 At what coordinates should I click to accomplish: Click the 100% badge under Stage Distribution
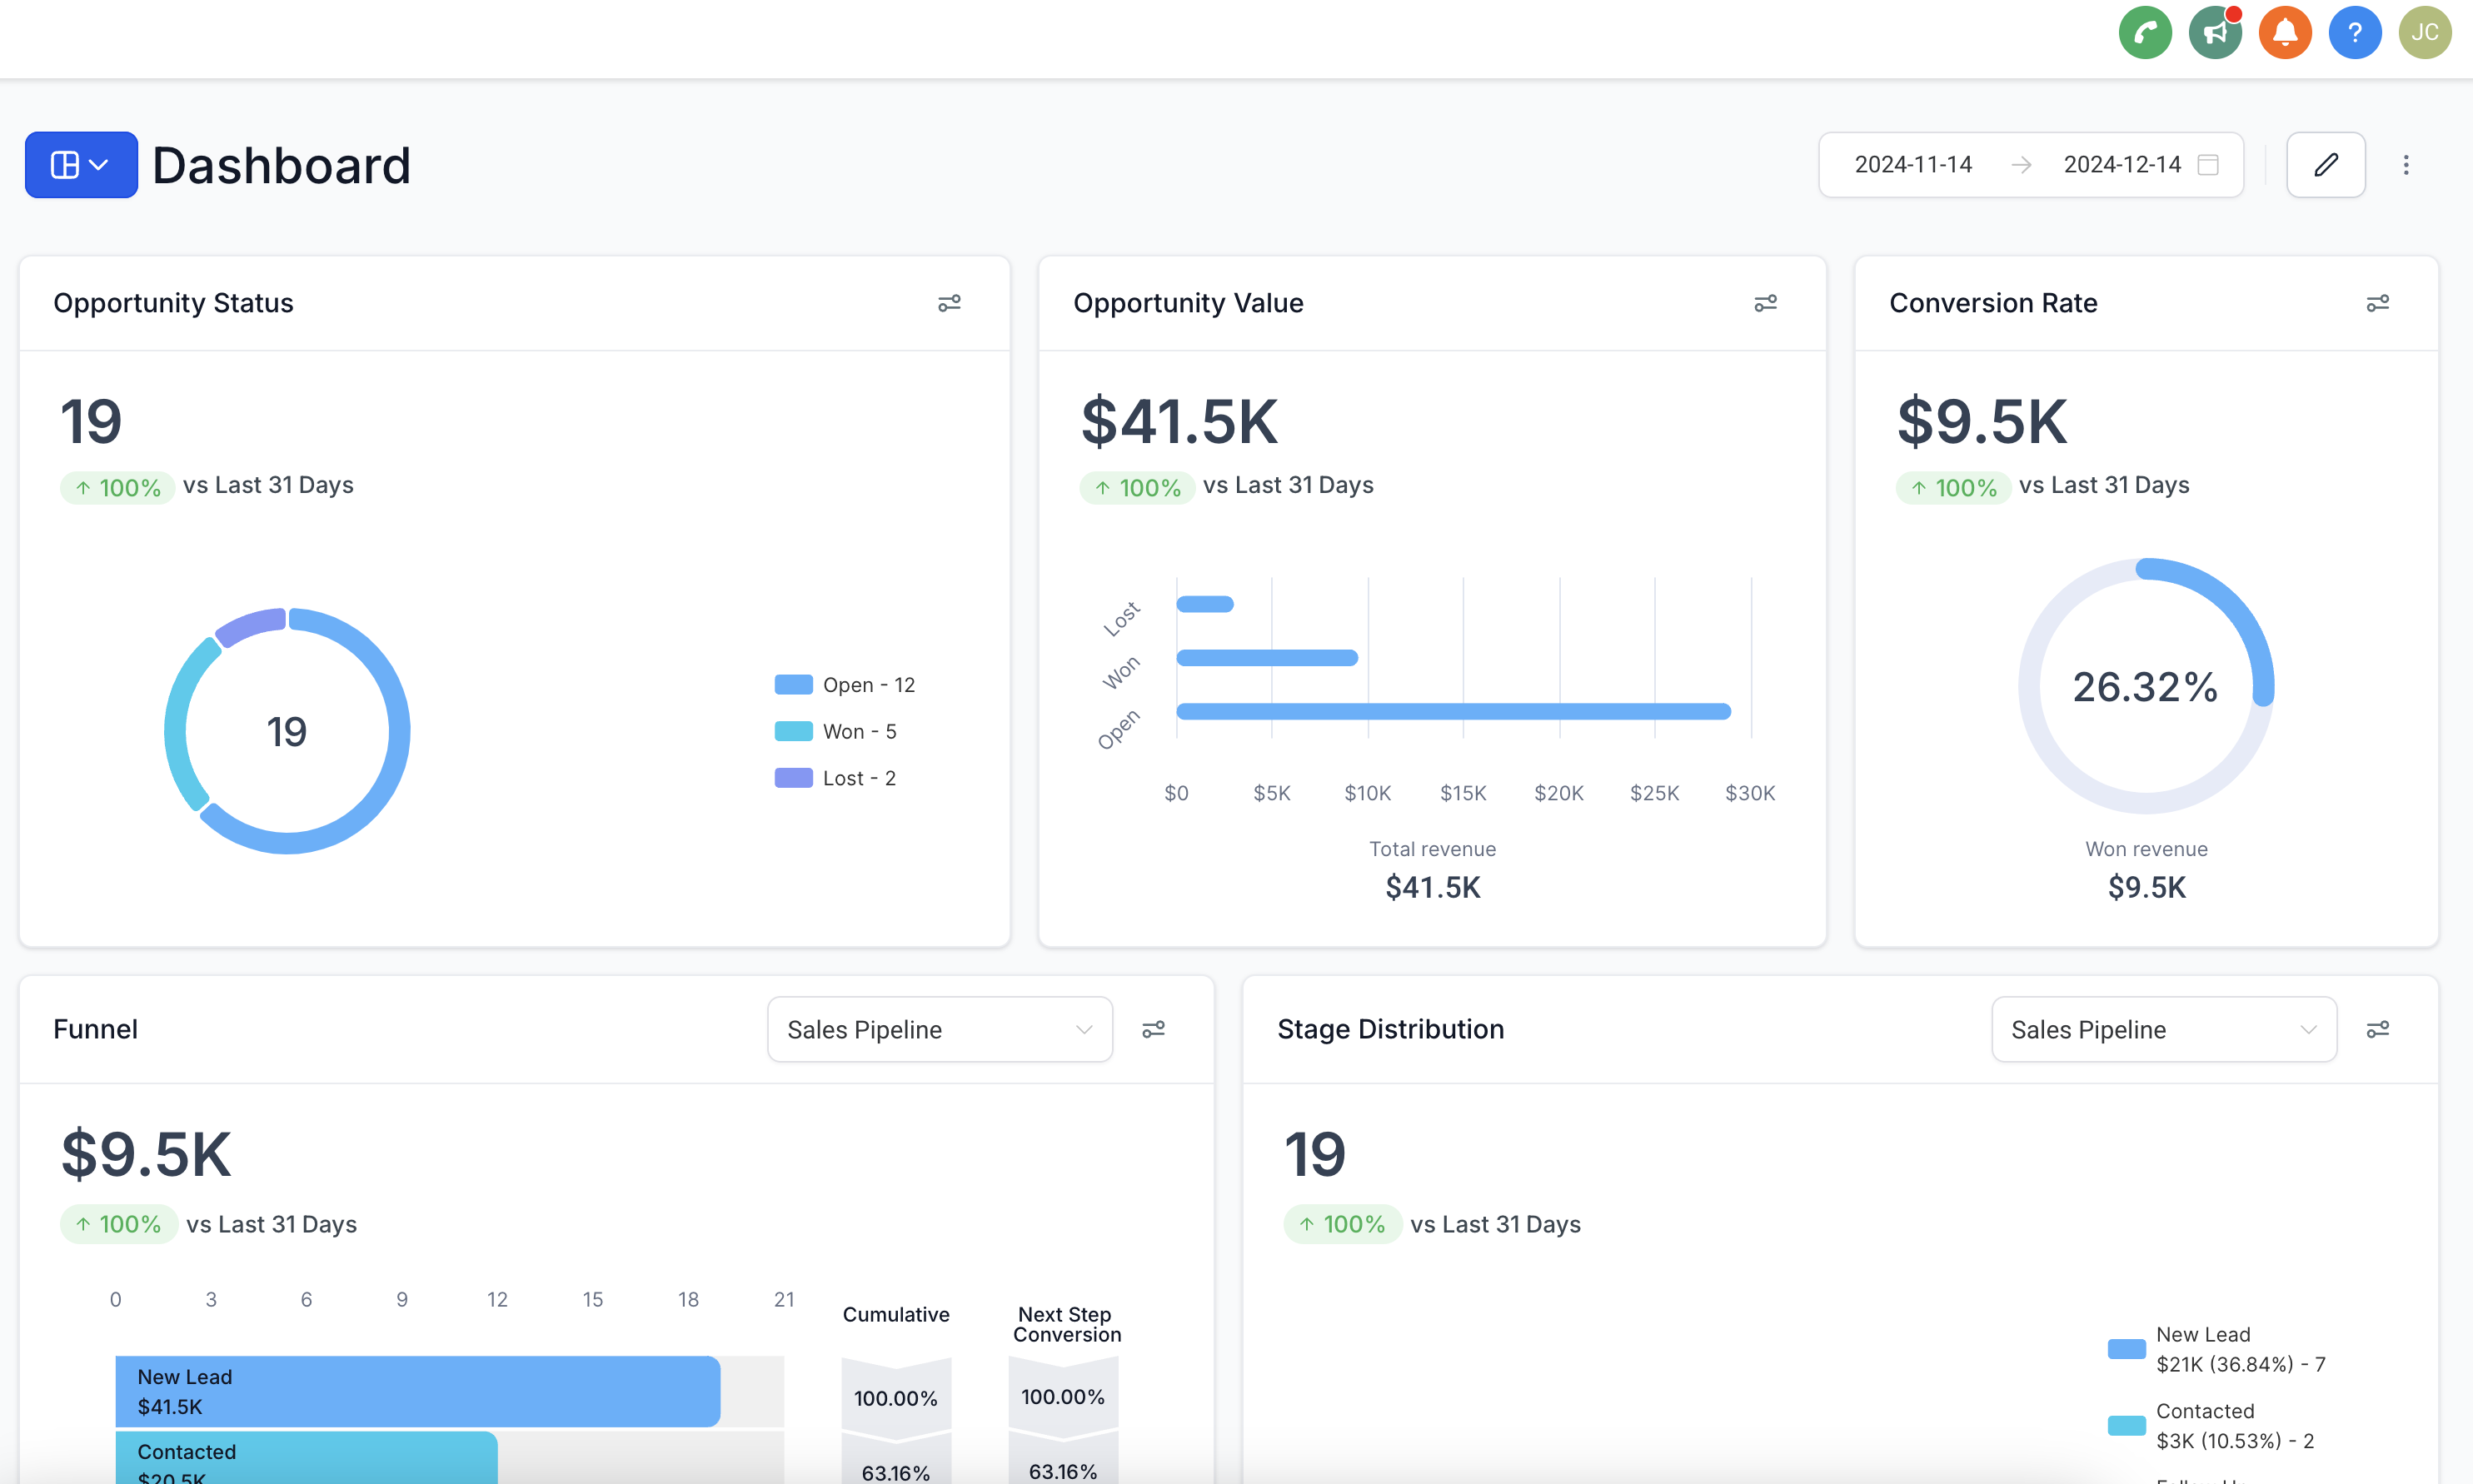point(1342,1225)
